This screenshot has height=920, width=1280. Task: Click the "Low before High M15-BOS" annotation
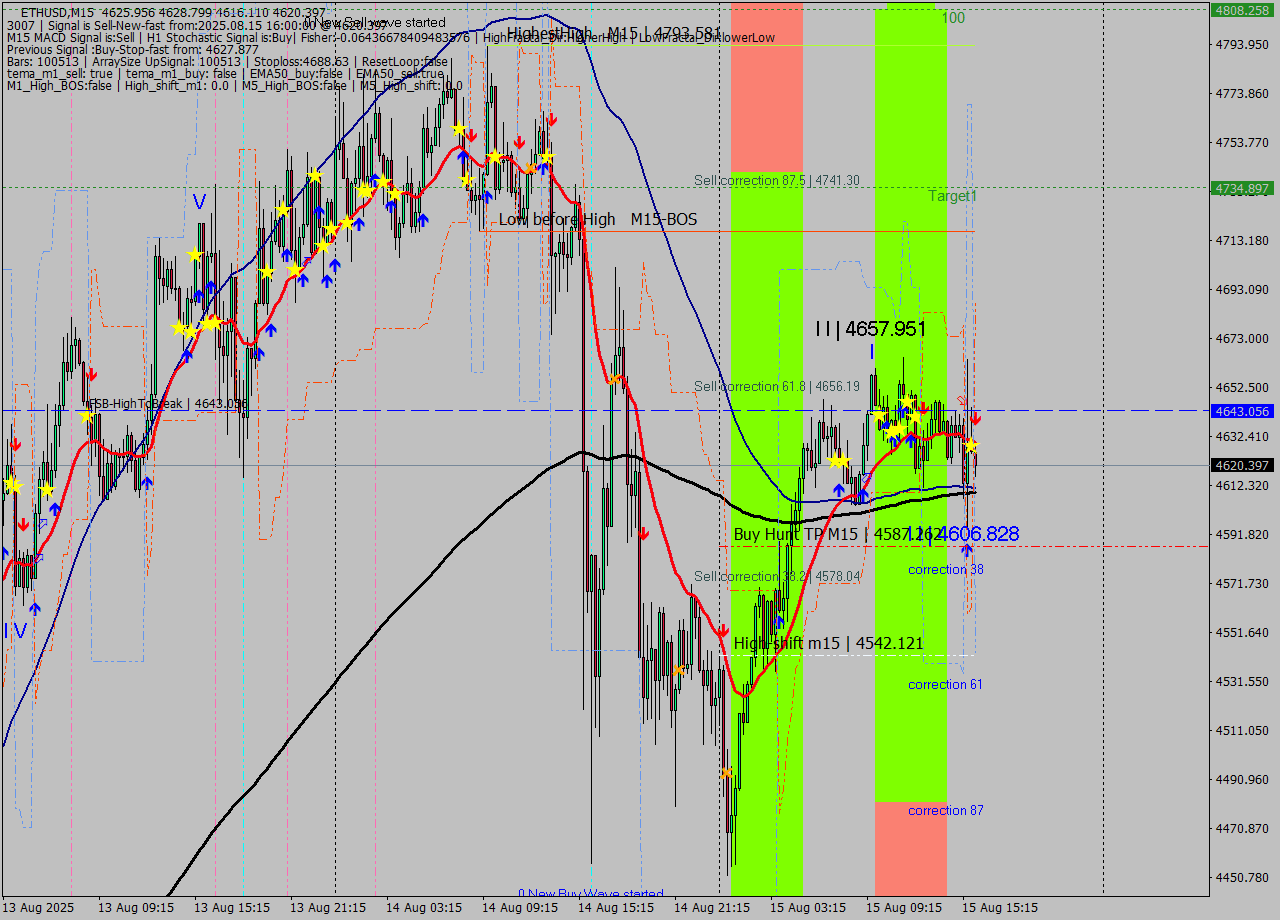pos(600,219)
